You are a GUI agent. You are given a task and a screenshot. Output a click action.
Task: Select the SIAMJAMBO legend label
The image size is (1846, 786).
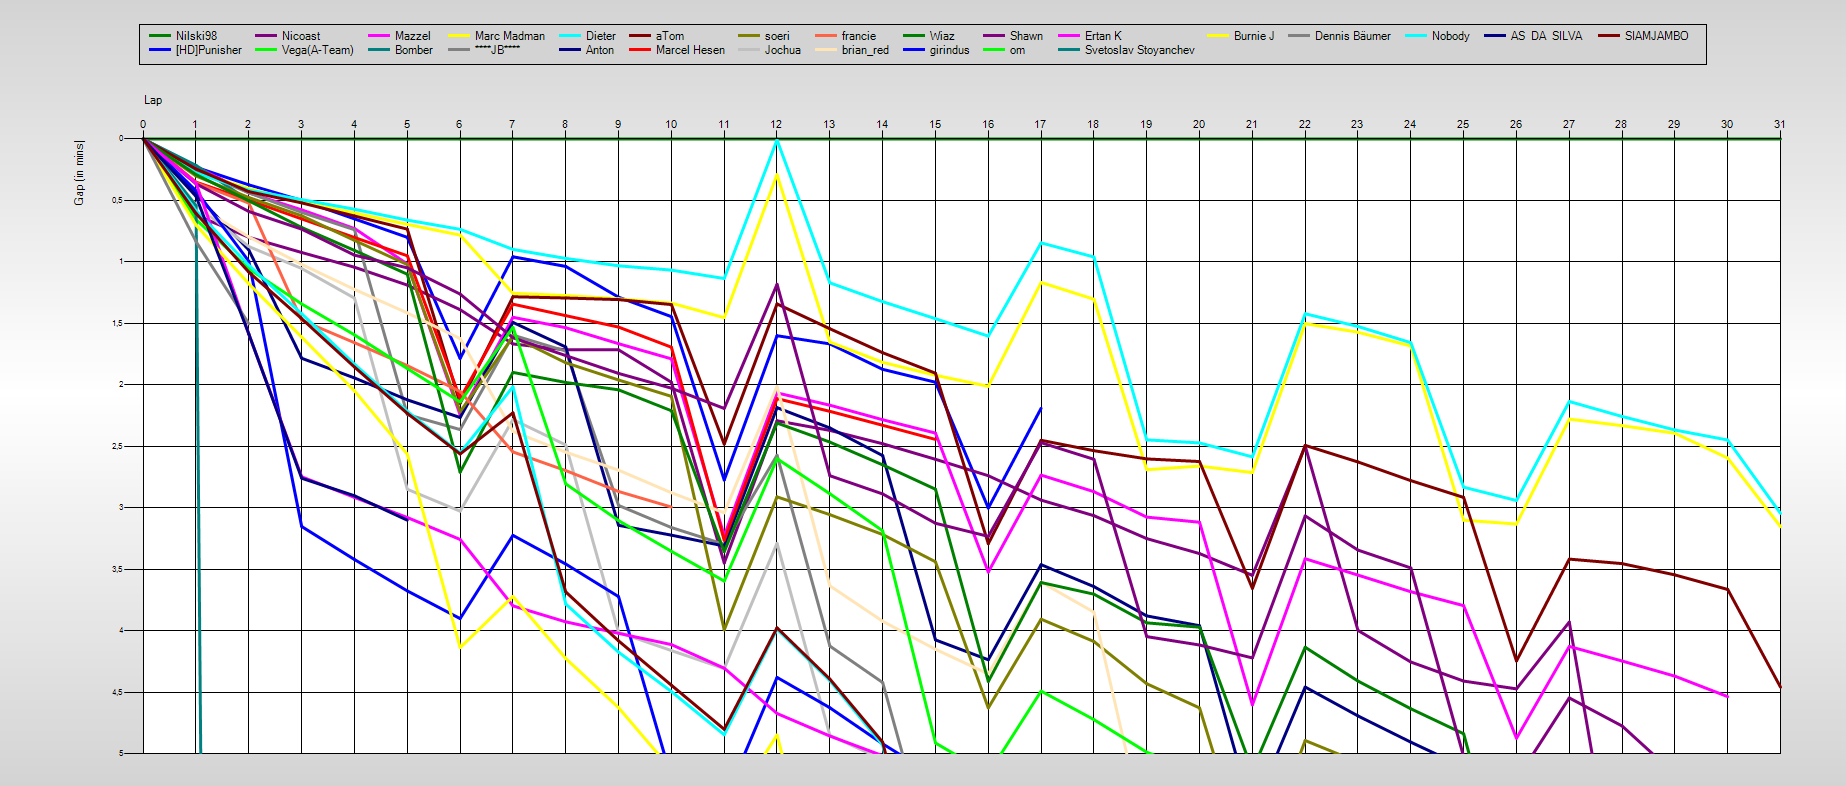point(1655,36)
